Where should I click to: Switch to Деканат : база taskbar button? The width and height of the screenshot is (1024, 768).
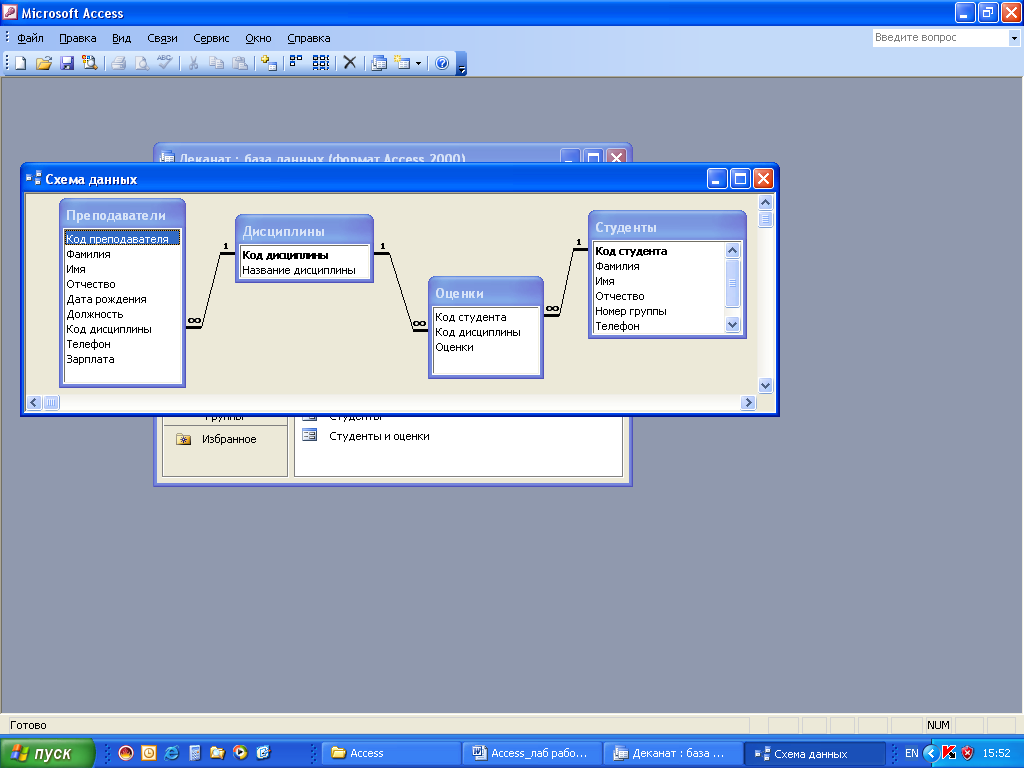click(672, 754)
